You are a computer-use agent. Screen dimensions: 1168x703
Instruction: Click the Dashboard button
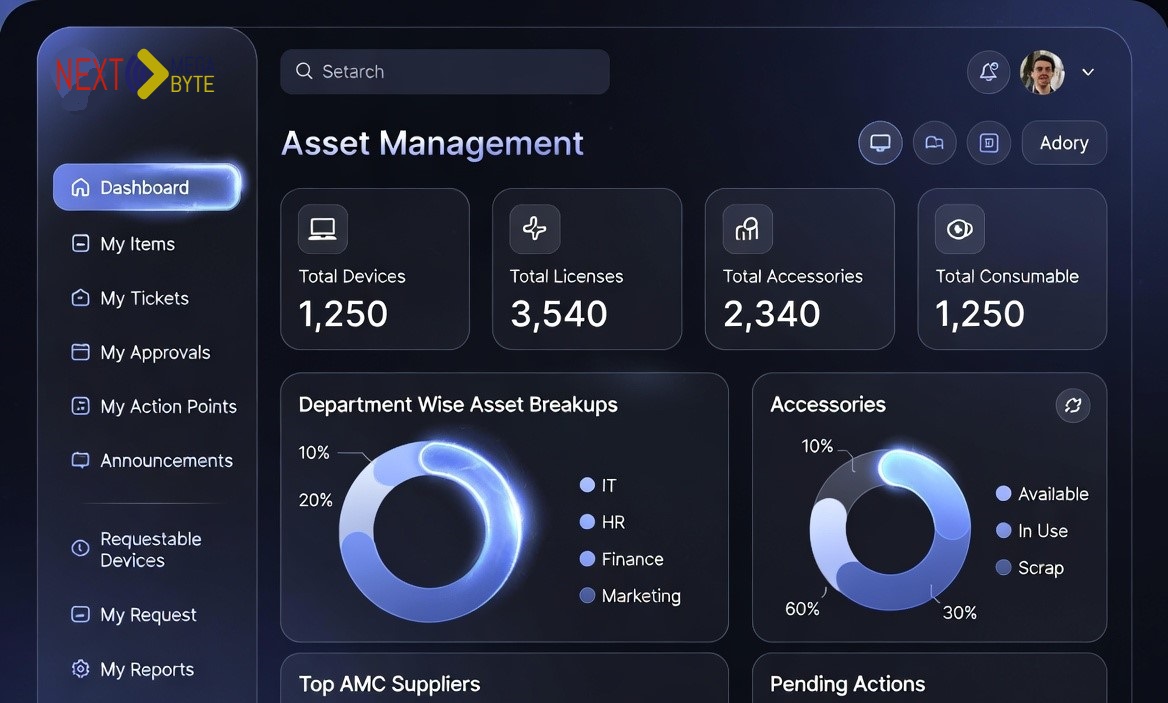point(146,187)
